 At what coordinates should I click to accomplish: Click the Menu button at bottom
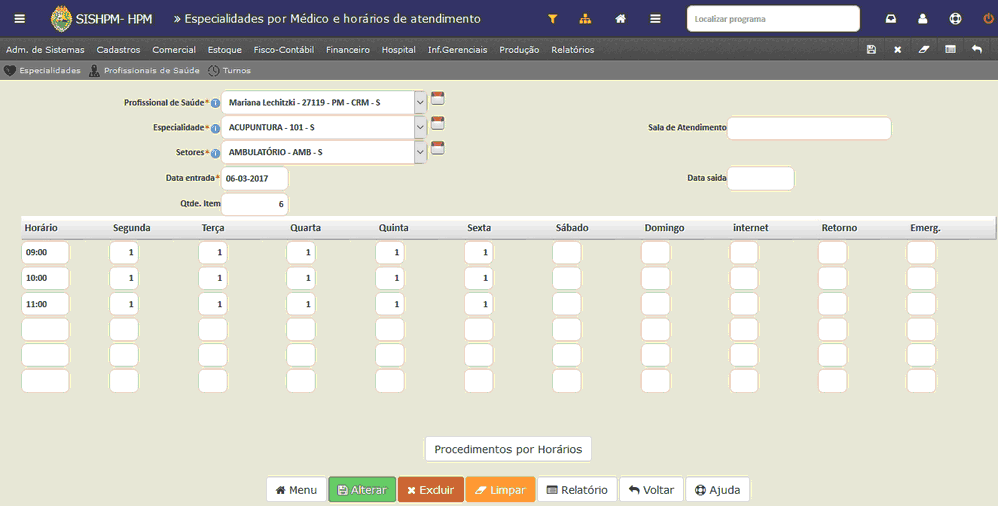(x=296, y=489)
